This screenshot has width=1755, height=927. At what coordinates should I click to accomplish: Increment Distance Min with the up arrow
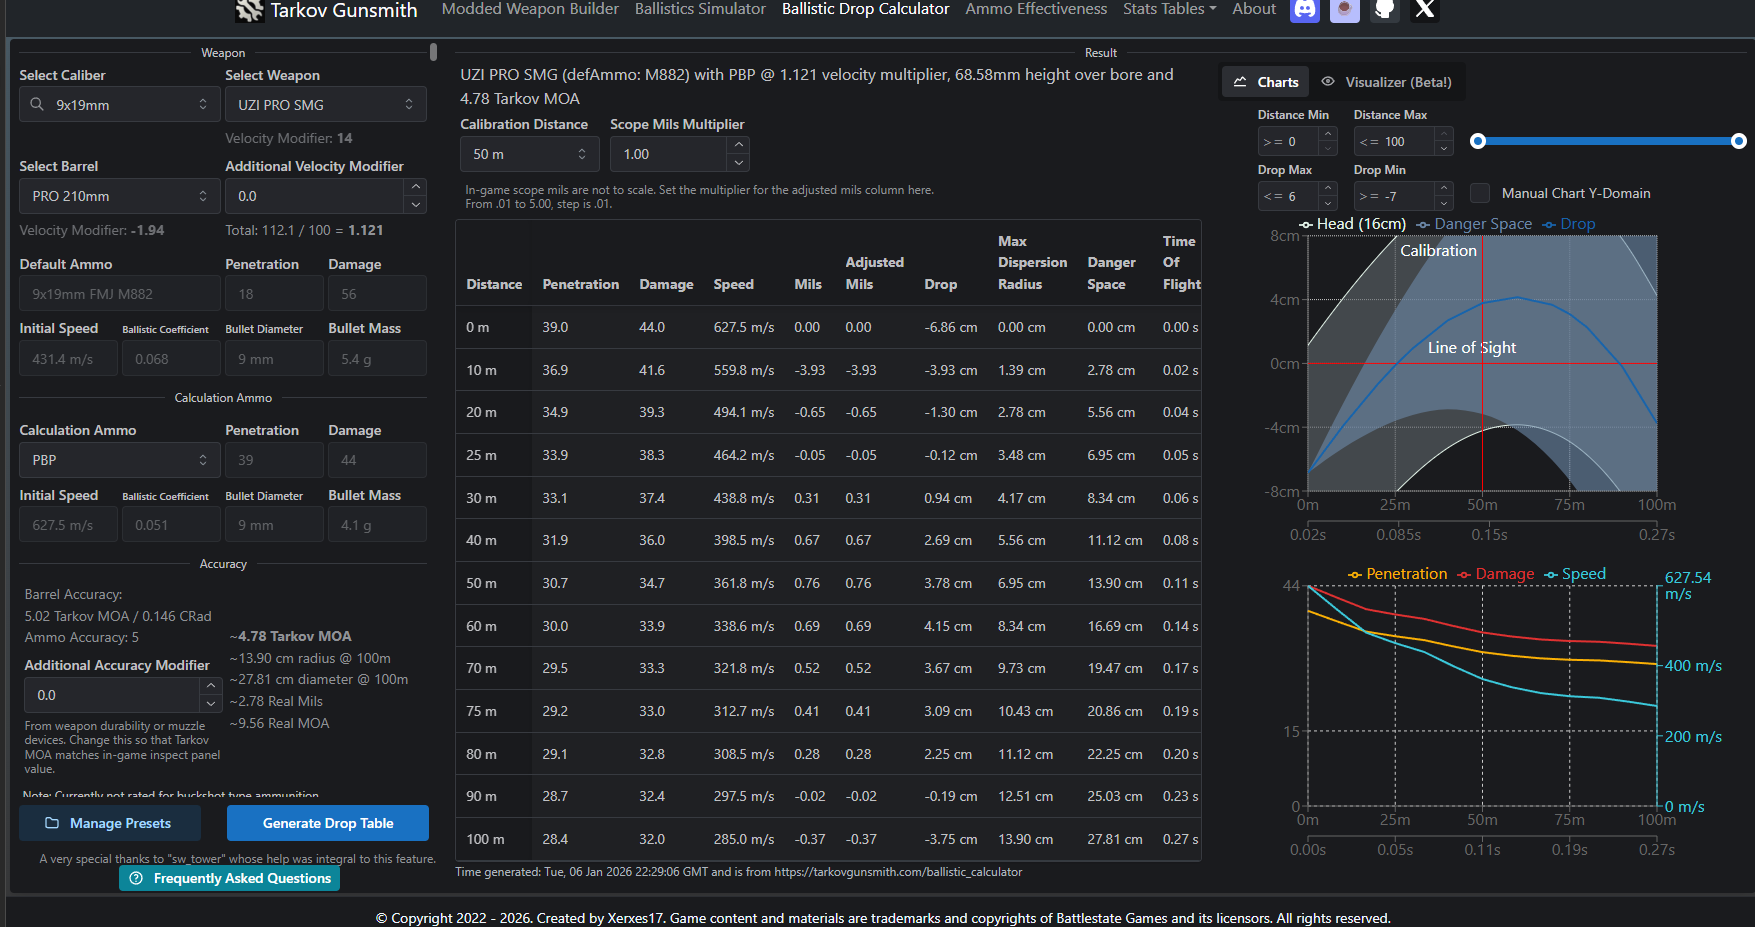coord(1328,134)
